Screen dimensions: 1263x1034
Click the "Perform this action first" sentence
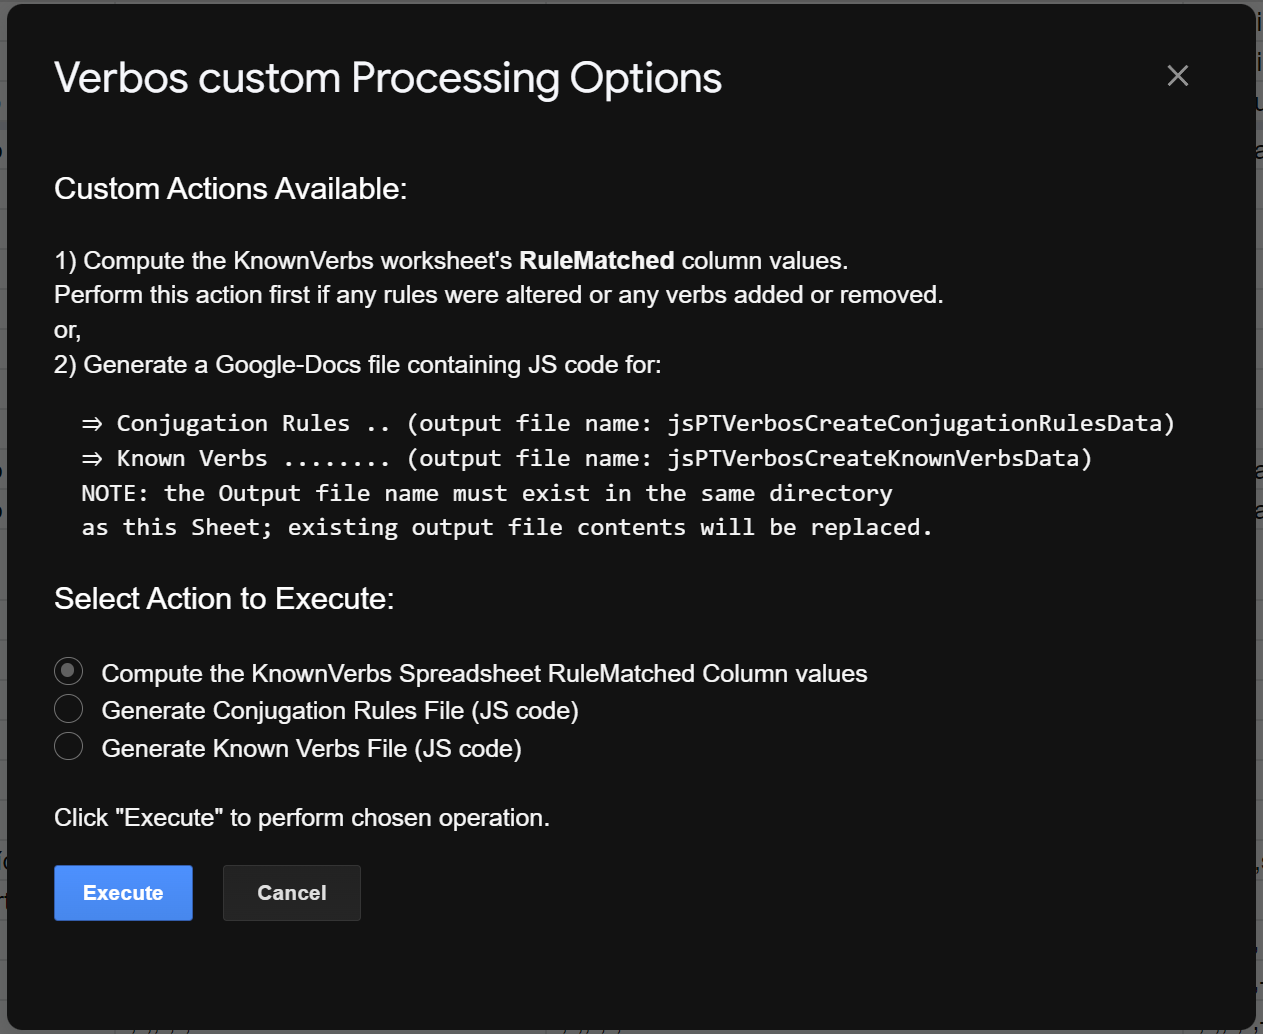click(x=498, y=295)
